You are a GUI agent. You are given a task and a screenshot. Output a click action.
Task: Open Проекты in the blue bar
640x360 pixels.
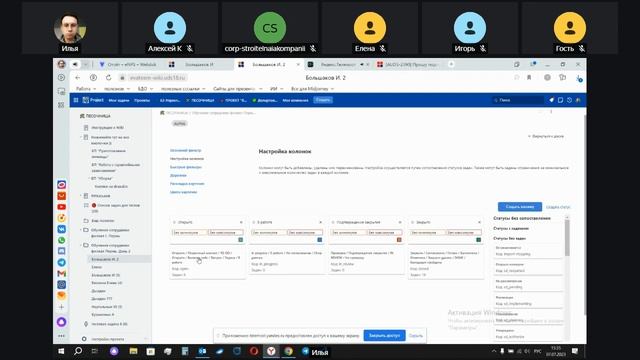coord(142,100)
